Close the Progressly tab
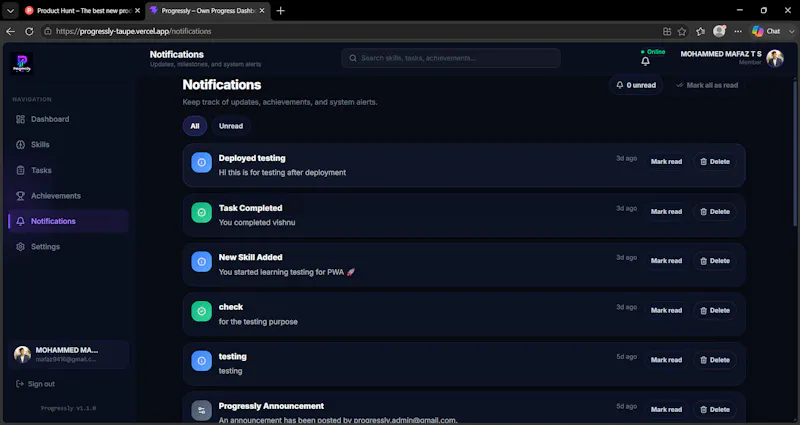 click(262, 10)
